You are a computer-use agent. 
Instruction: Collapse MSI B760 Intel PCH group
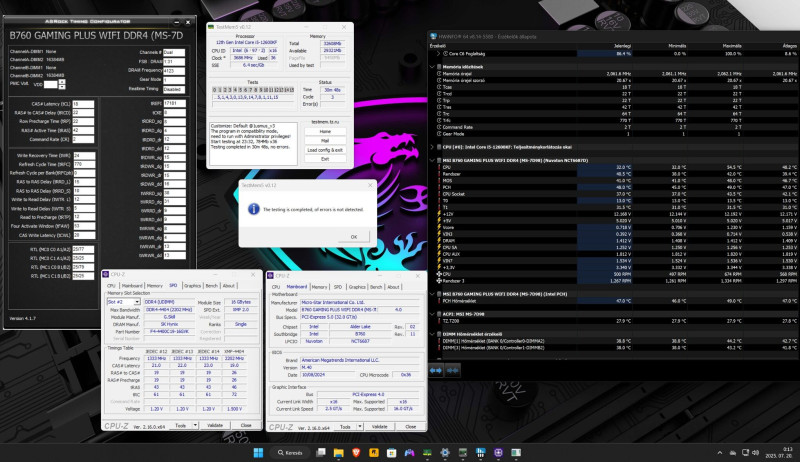[432, 294]
